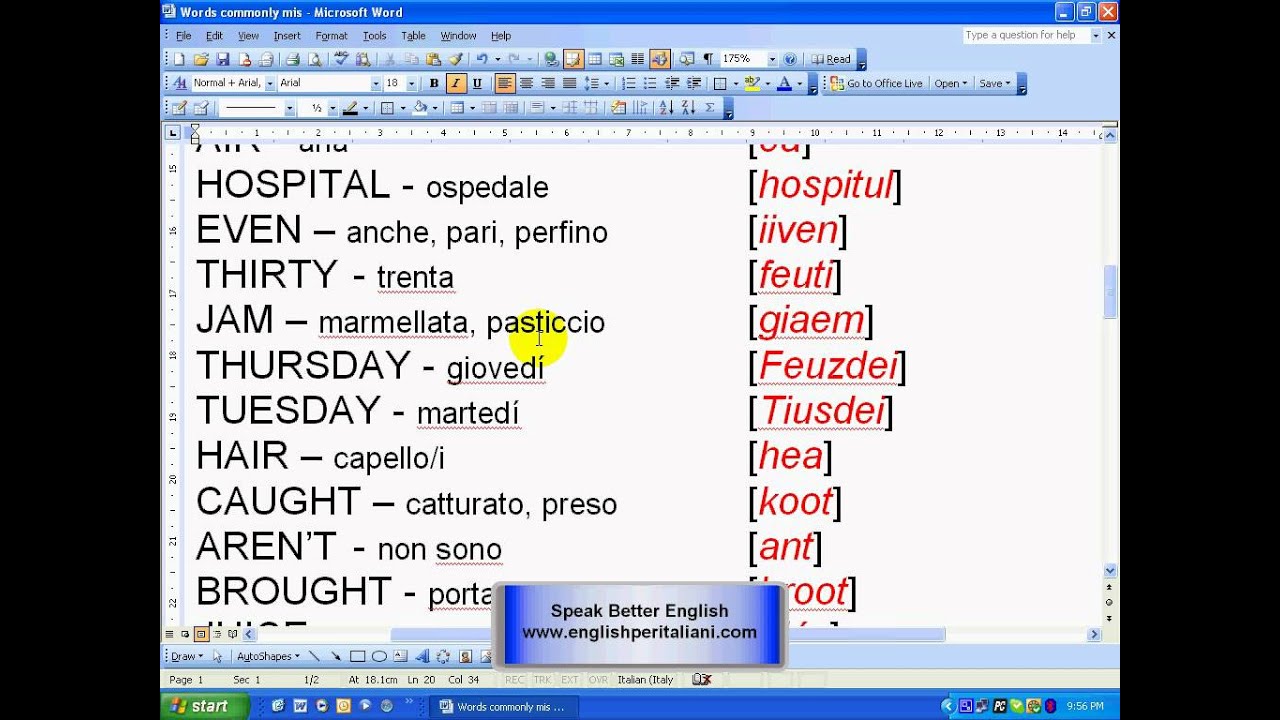The height and width of the screenshot is (720, 1280).
Task: Click the Bullets list icon
Action: click(650, 83)
